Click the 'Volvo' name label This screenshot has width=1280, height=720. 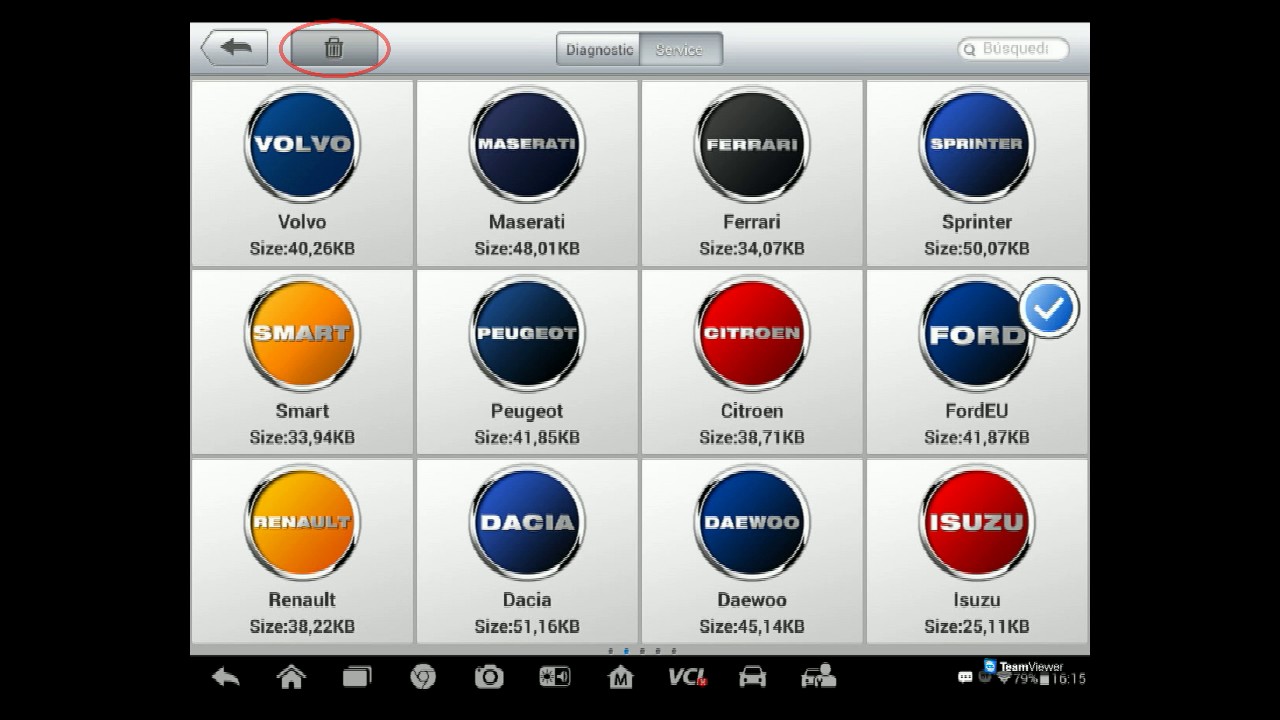click(x=302, y=222)
